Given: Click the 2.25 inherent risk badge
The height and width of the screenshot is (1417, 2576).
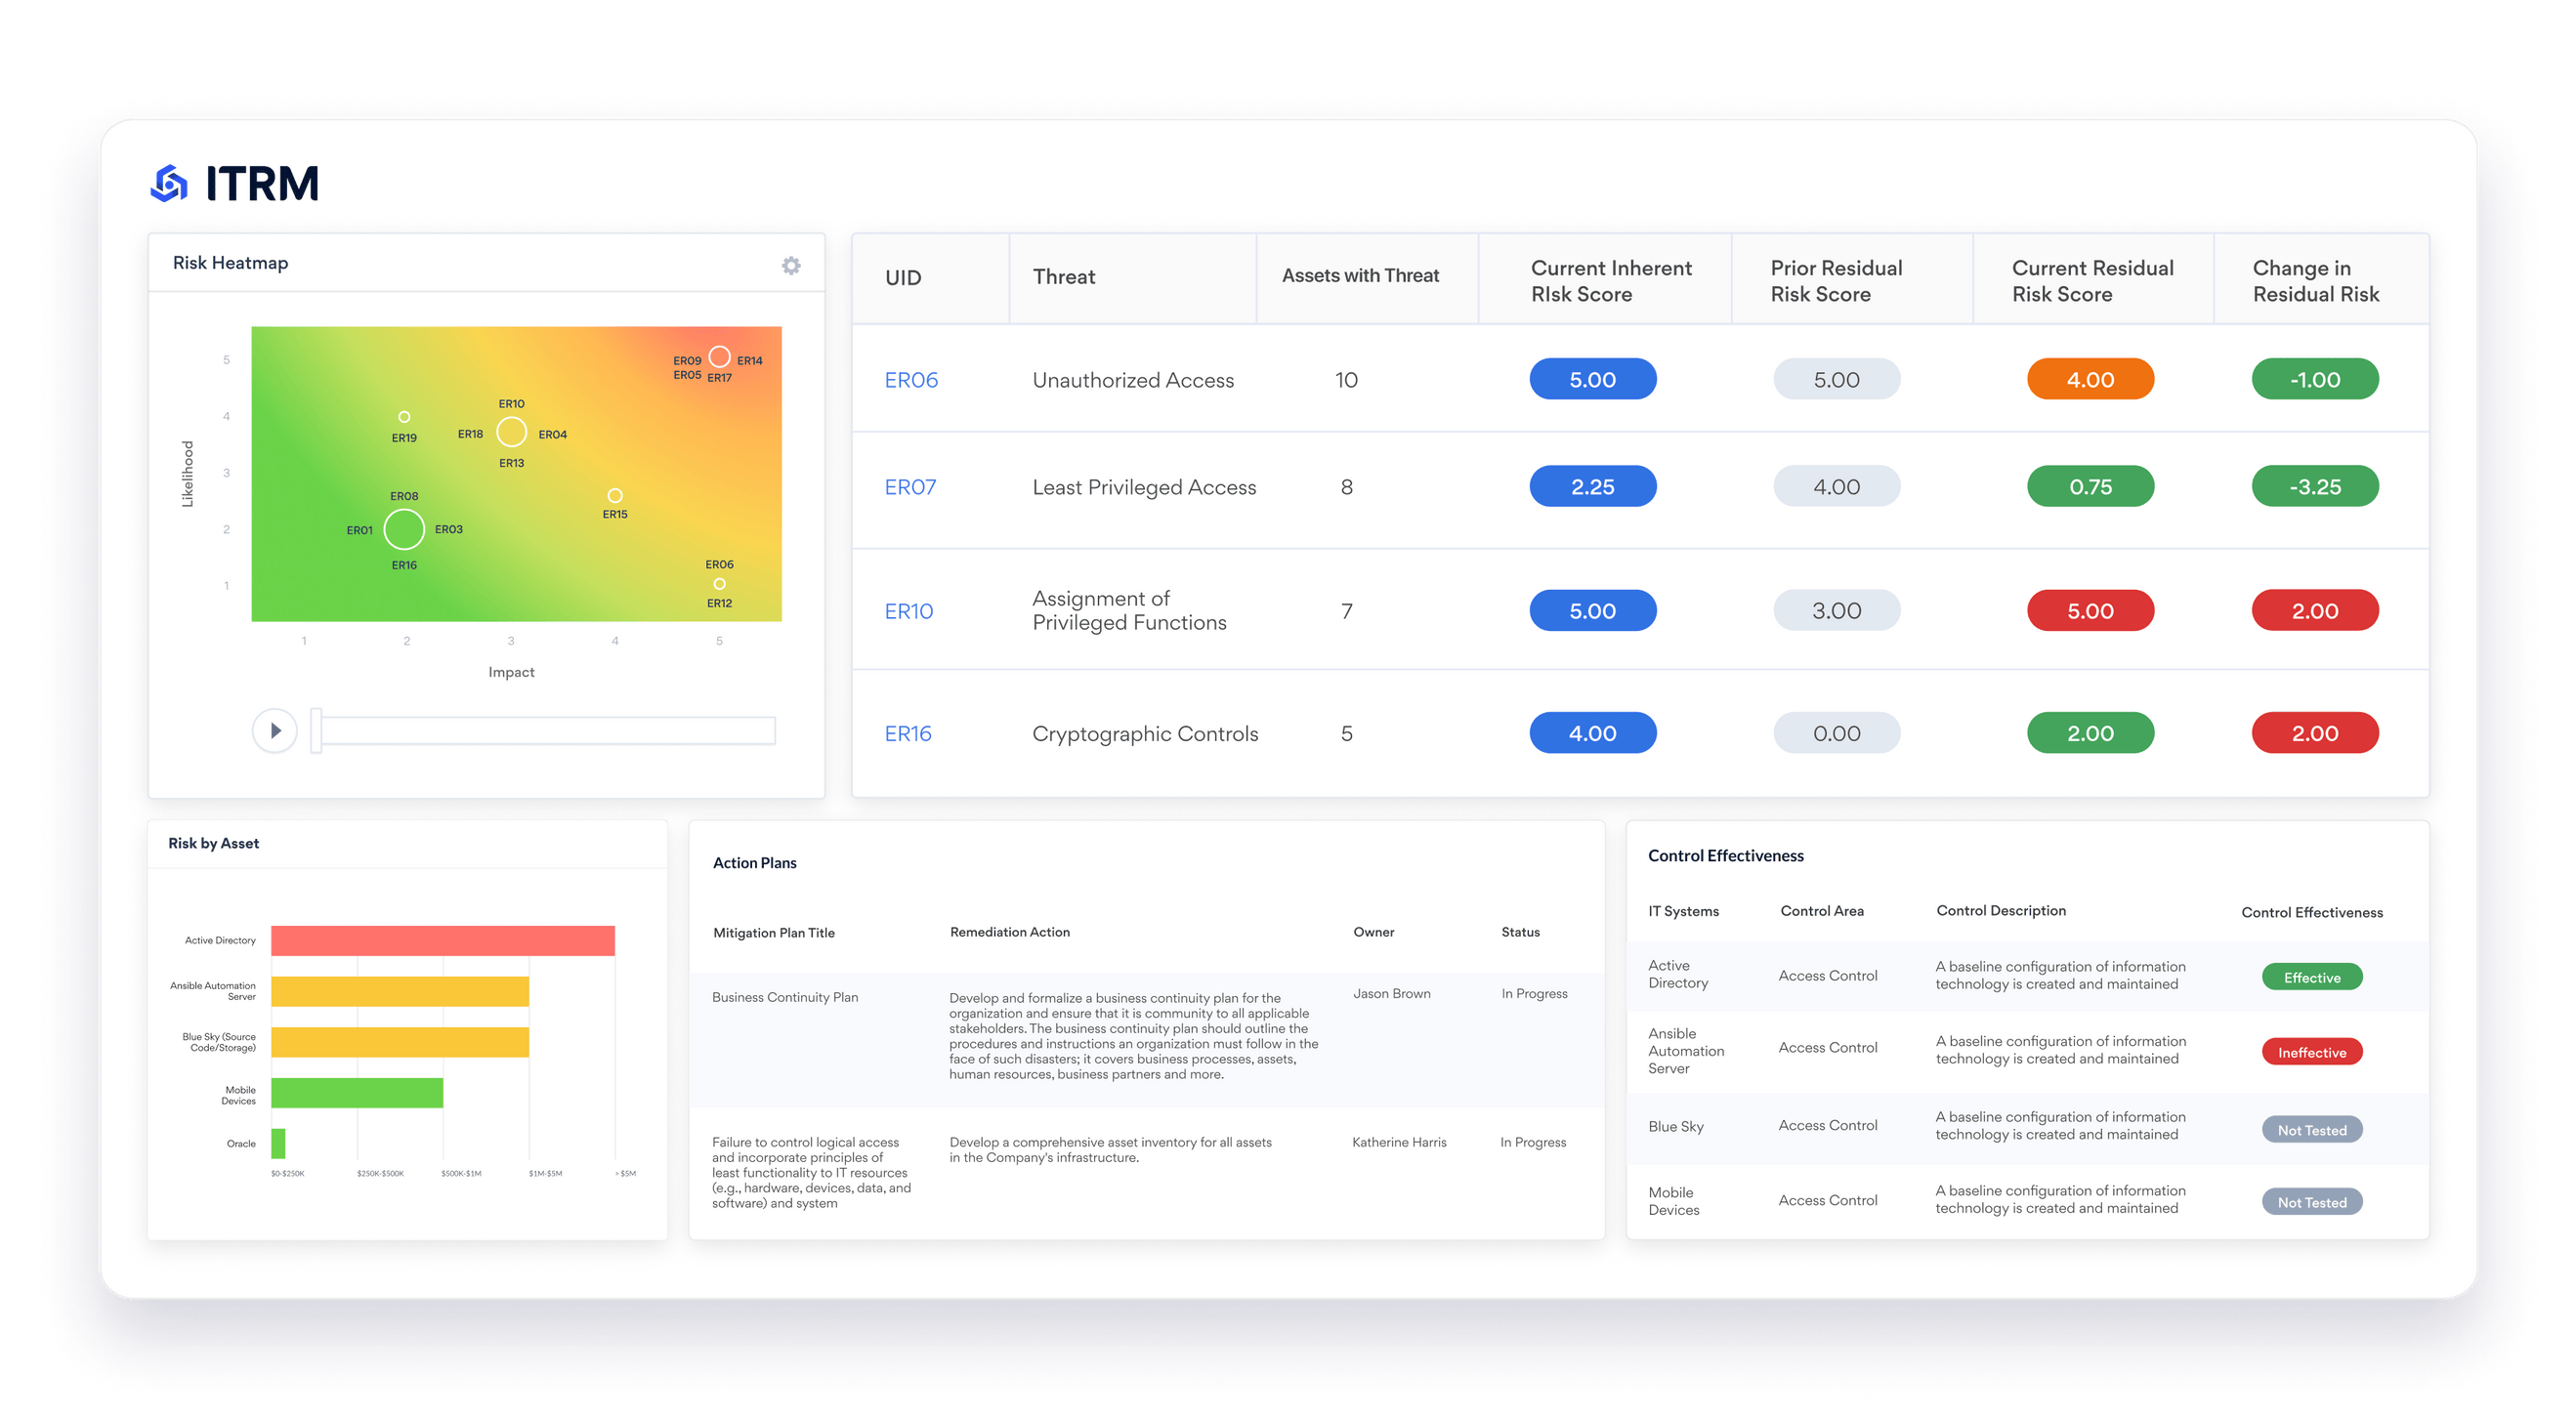Looking at the screenshot, I should (x=1592, y=487).
